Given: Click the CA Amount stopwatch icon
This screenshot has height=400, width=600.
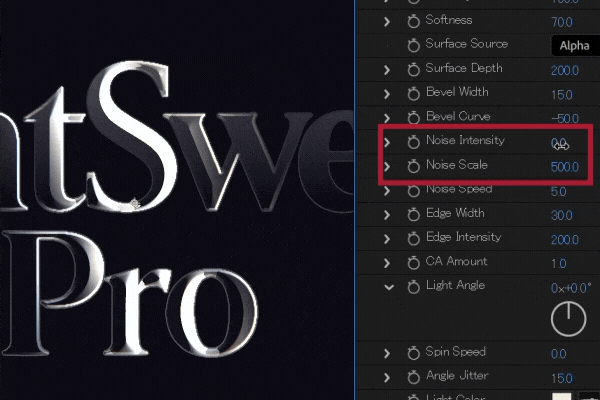Looking at the screenshot, I should point(413,262).
